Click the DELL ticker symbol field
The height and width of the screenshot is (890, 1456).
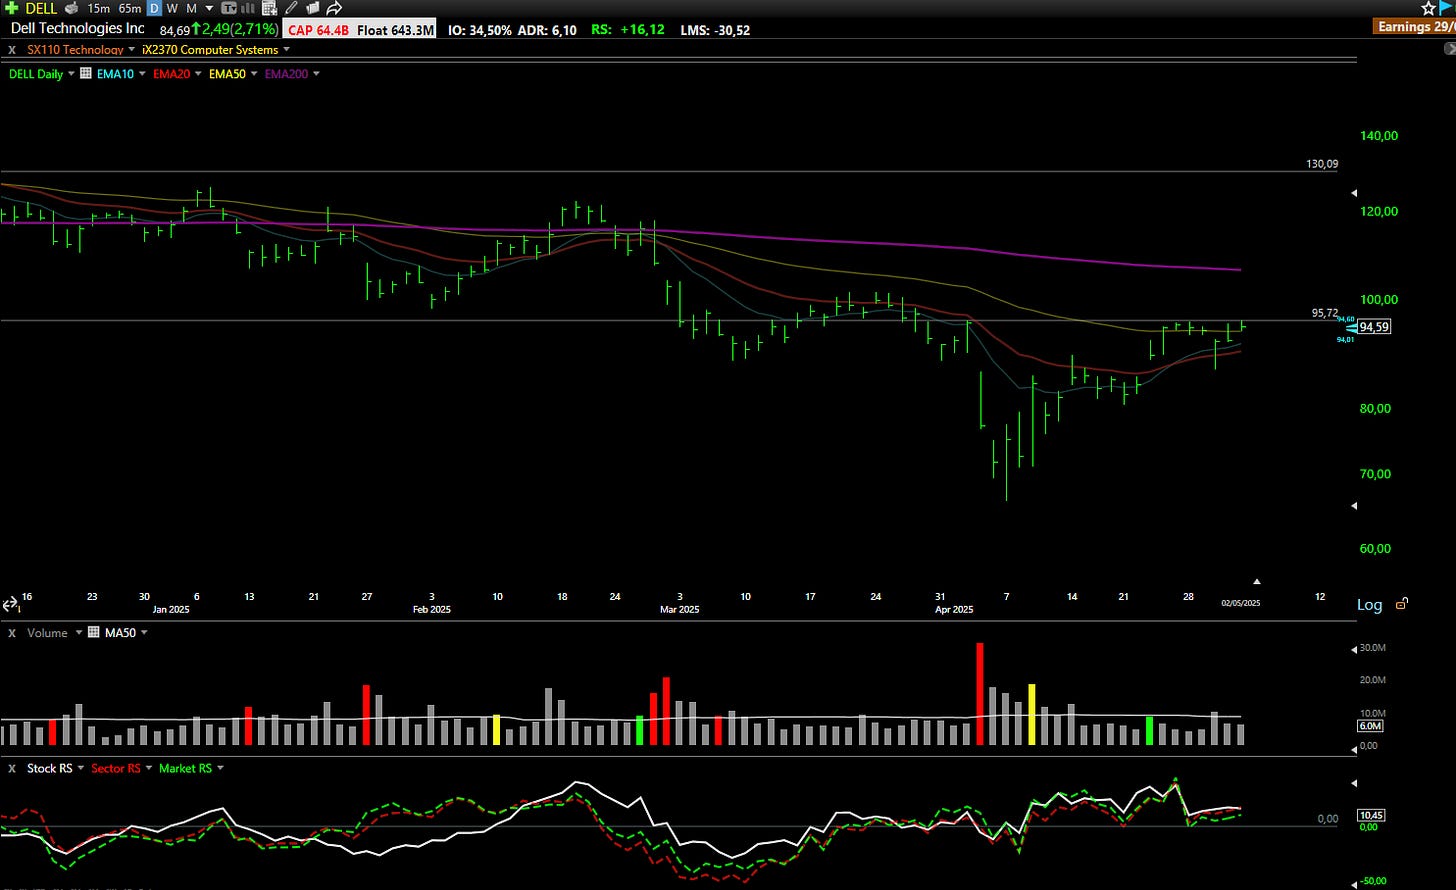pos(41,8)
